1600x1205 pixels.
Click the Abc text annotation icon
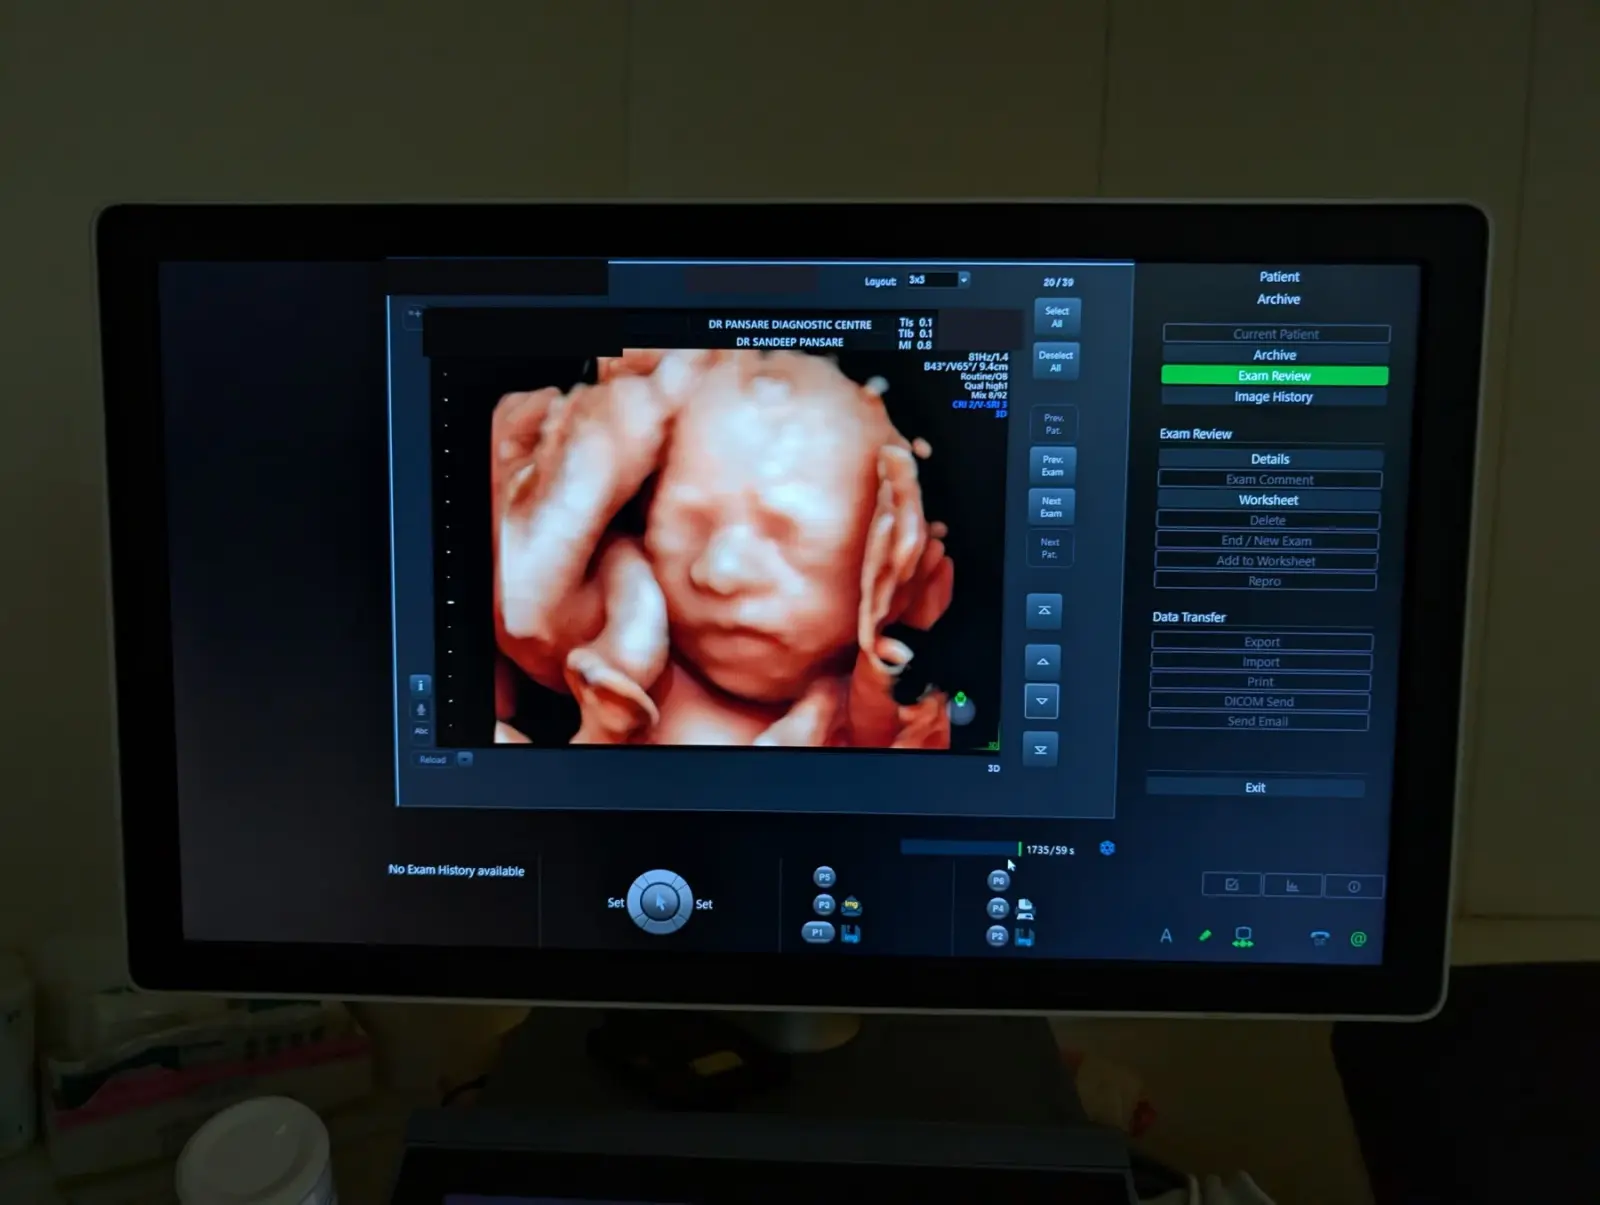pos(421,731)
